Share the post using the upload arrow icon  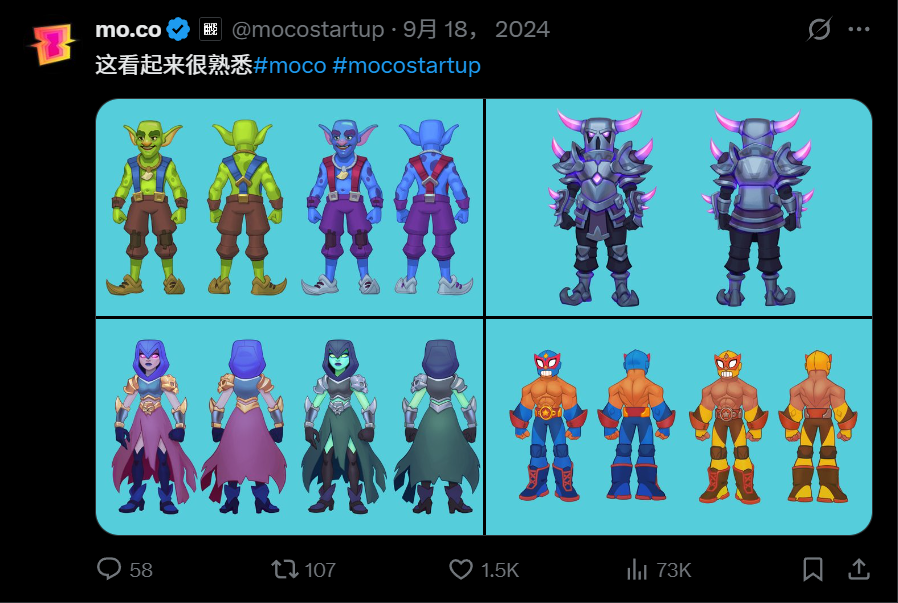(x=858, y=569)
